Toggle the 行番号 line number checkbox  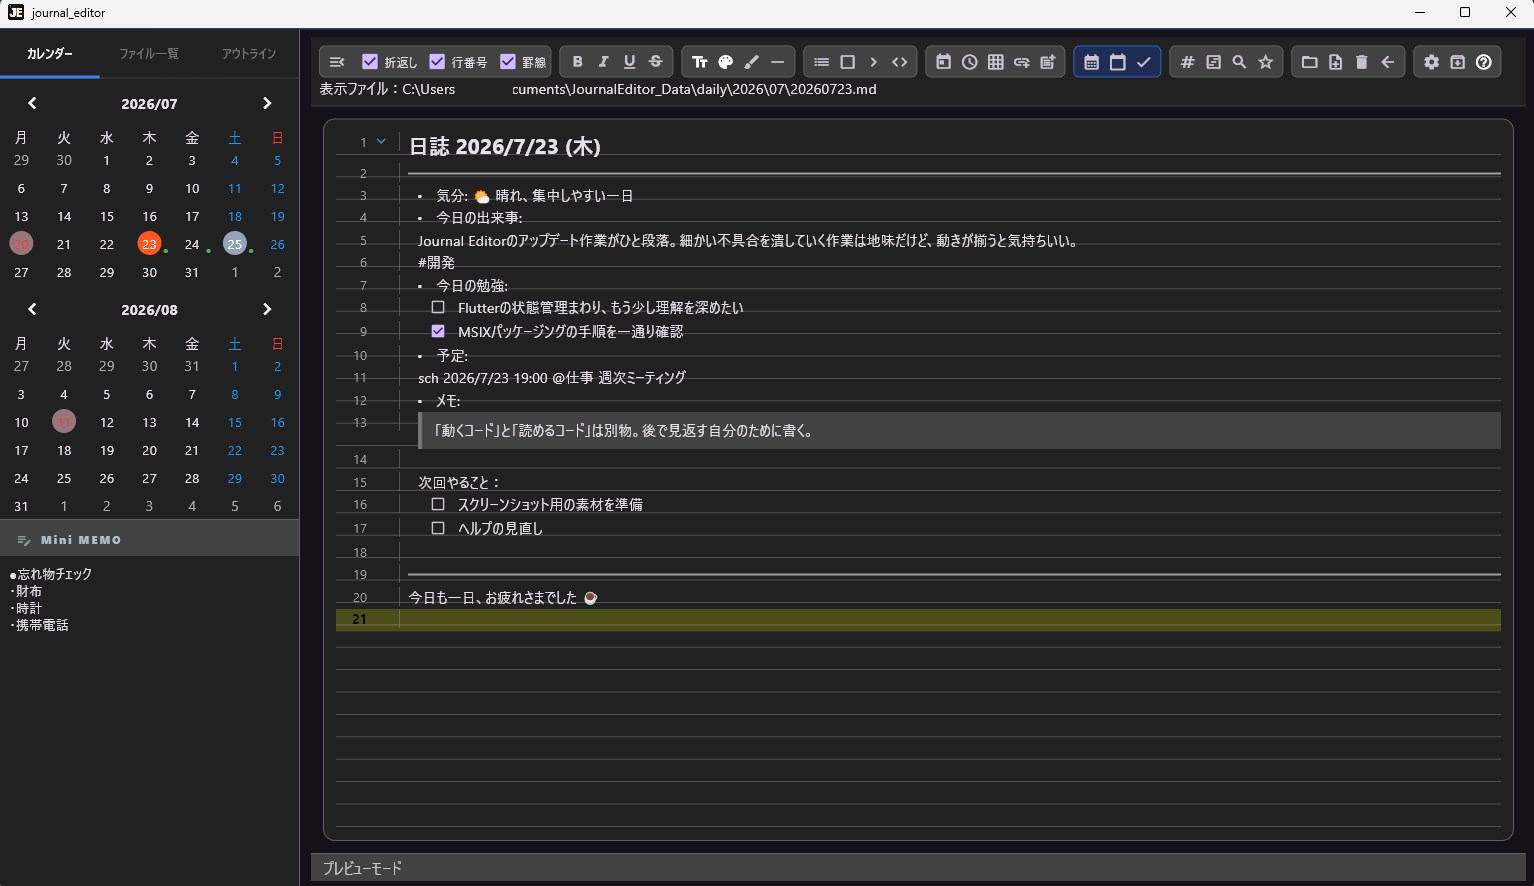(437, 62)
